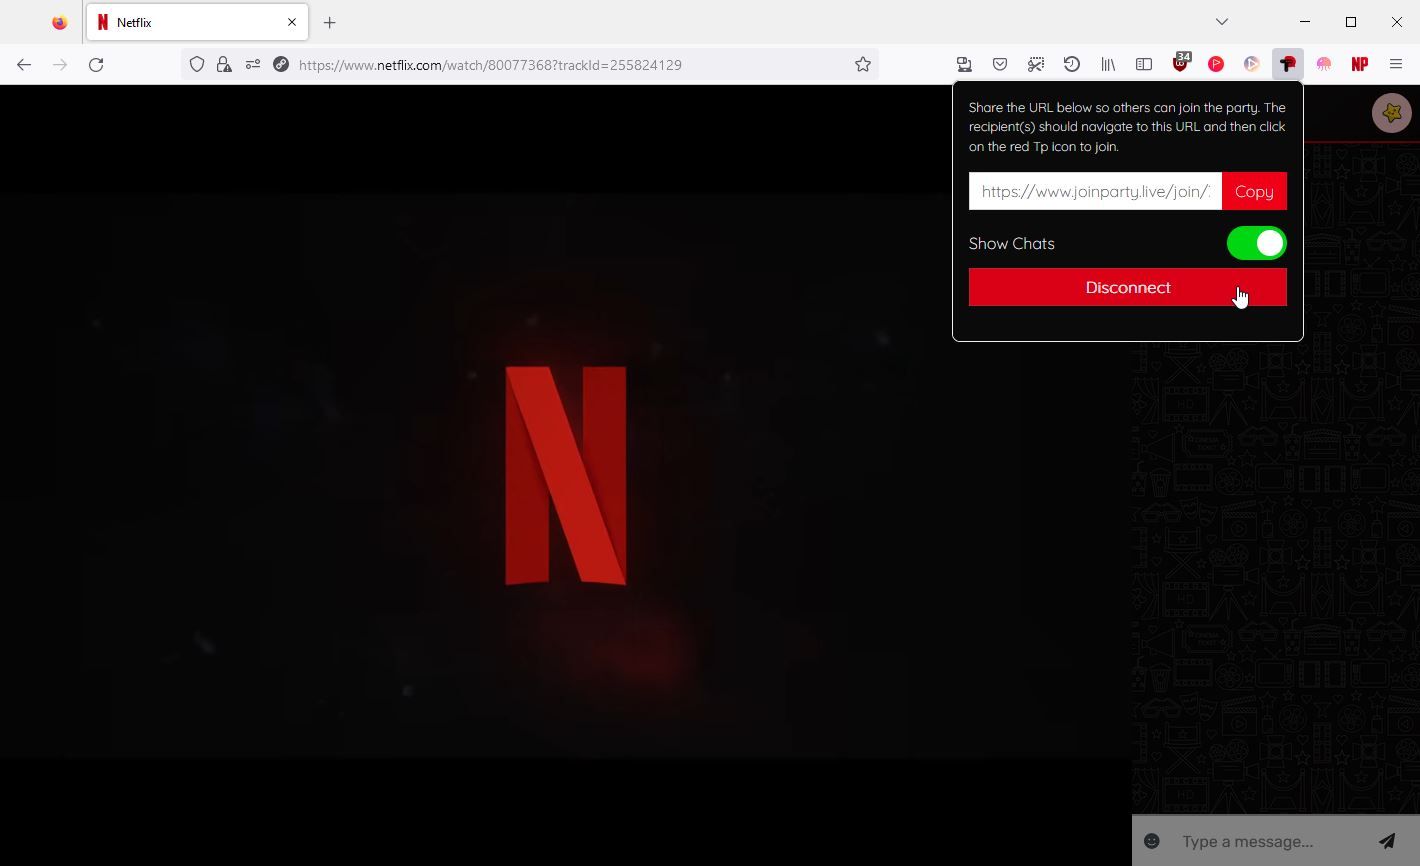Screen dimensions: 1420x866
Task: Click the red NP extension icon
Action: click(1359, 64)
